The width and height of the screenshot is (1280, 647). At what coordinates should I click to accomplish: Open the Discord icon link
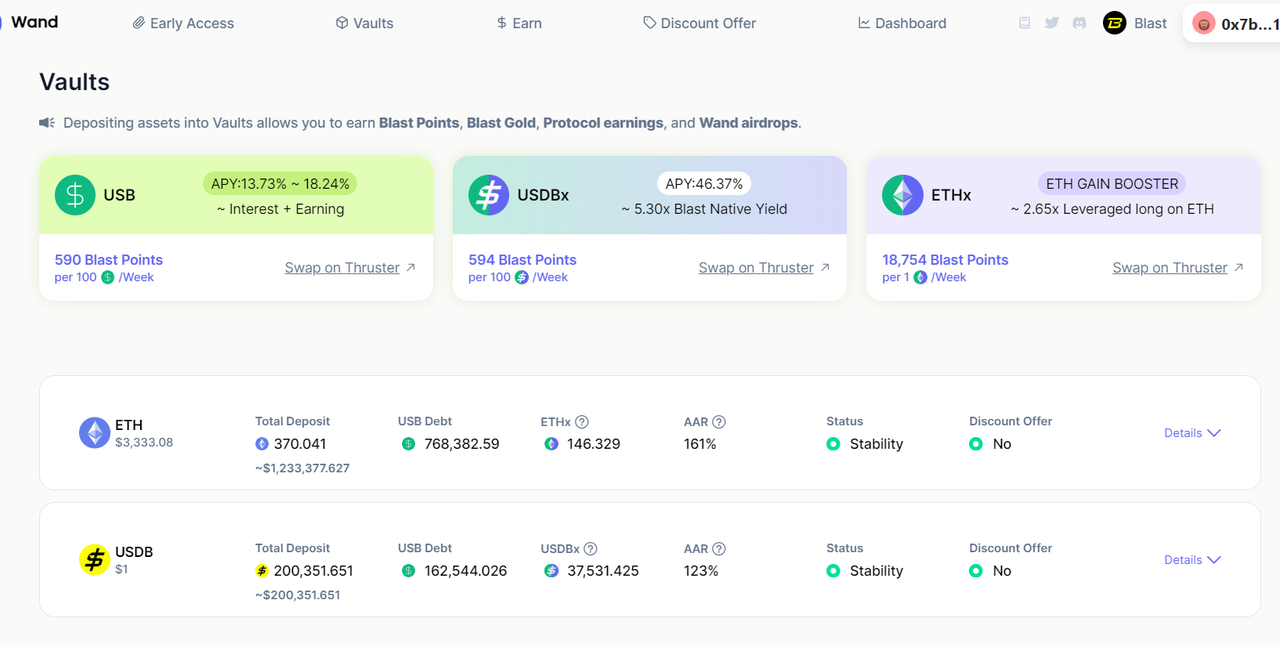tap(1079, 23)
